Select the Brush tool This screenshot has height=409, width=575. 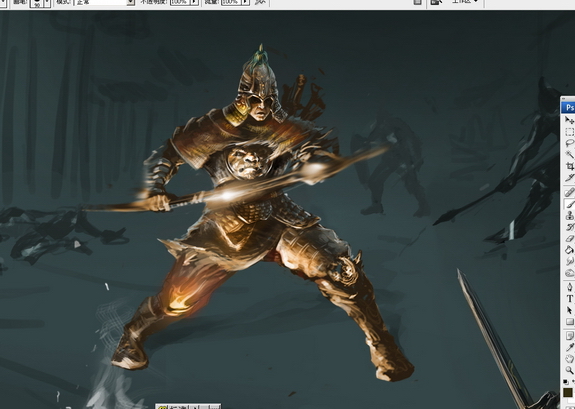[569, 204]
